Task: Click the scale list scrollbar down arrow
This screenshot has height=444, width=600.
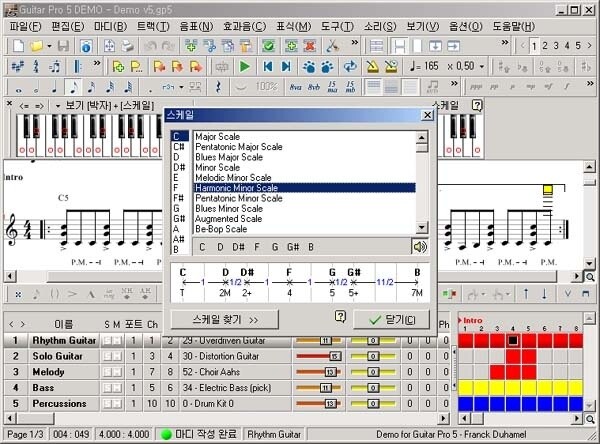Action: pos(421,228)
